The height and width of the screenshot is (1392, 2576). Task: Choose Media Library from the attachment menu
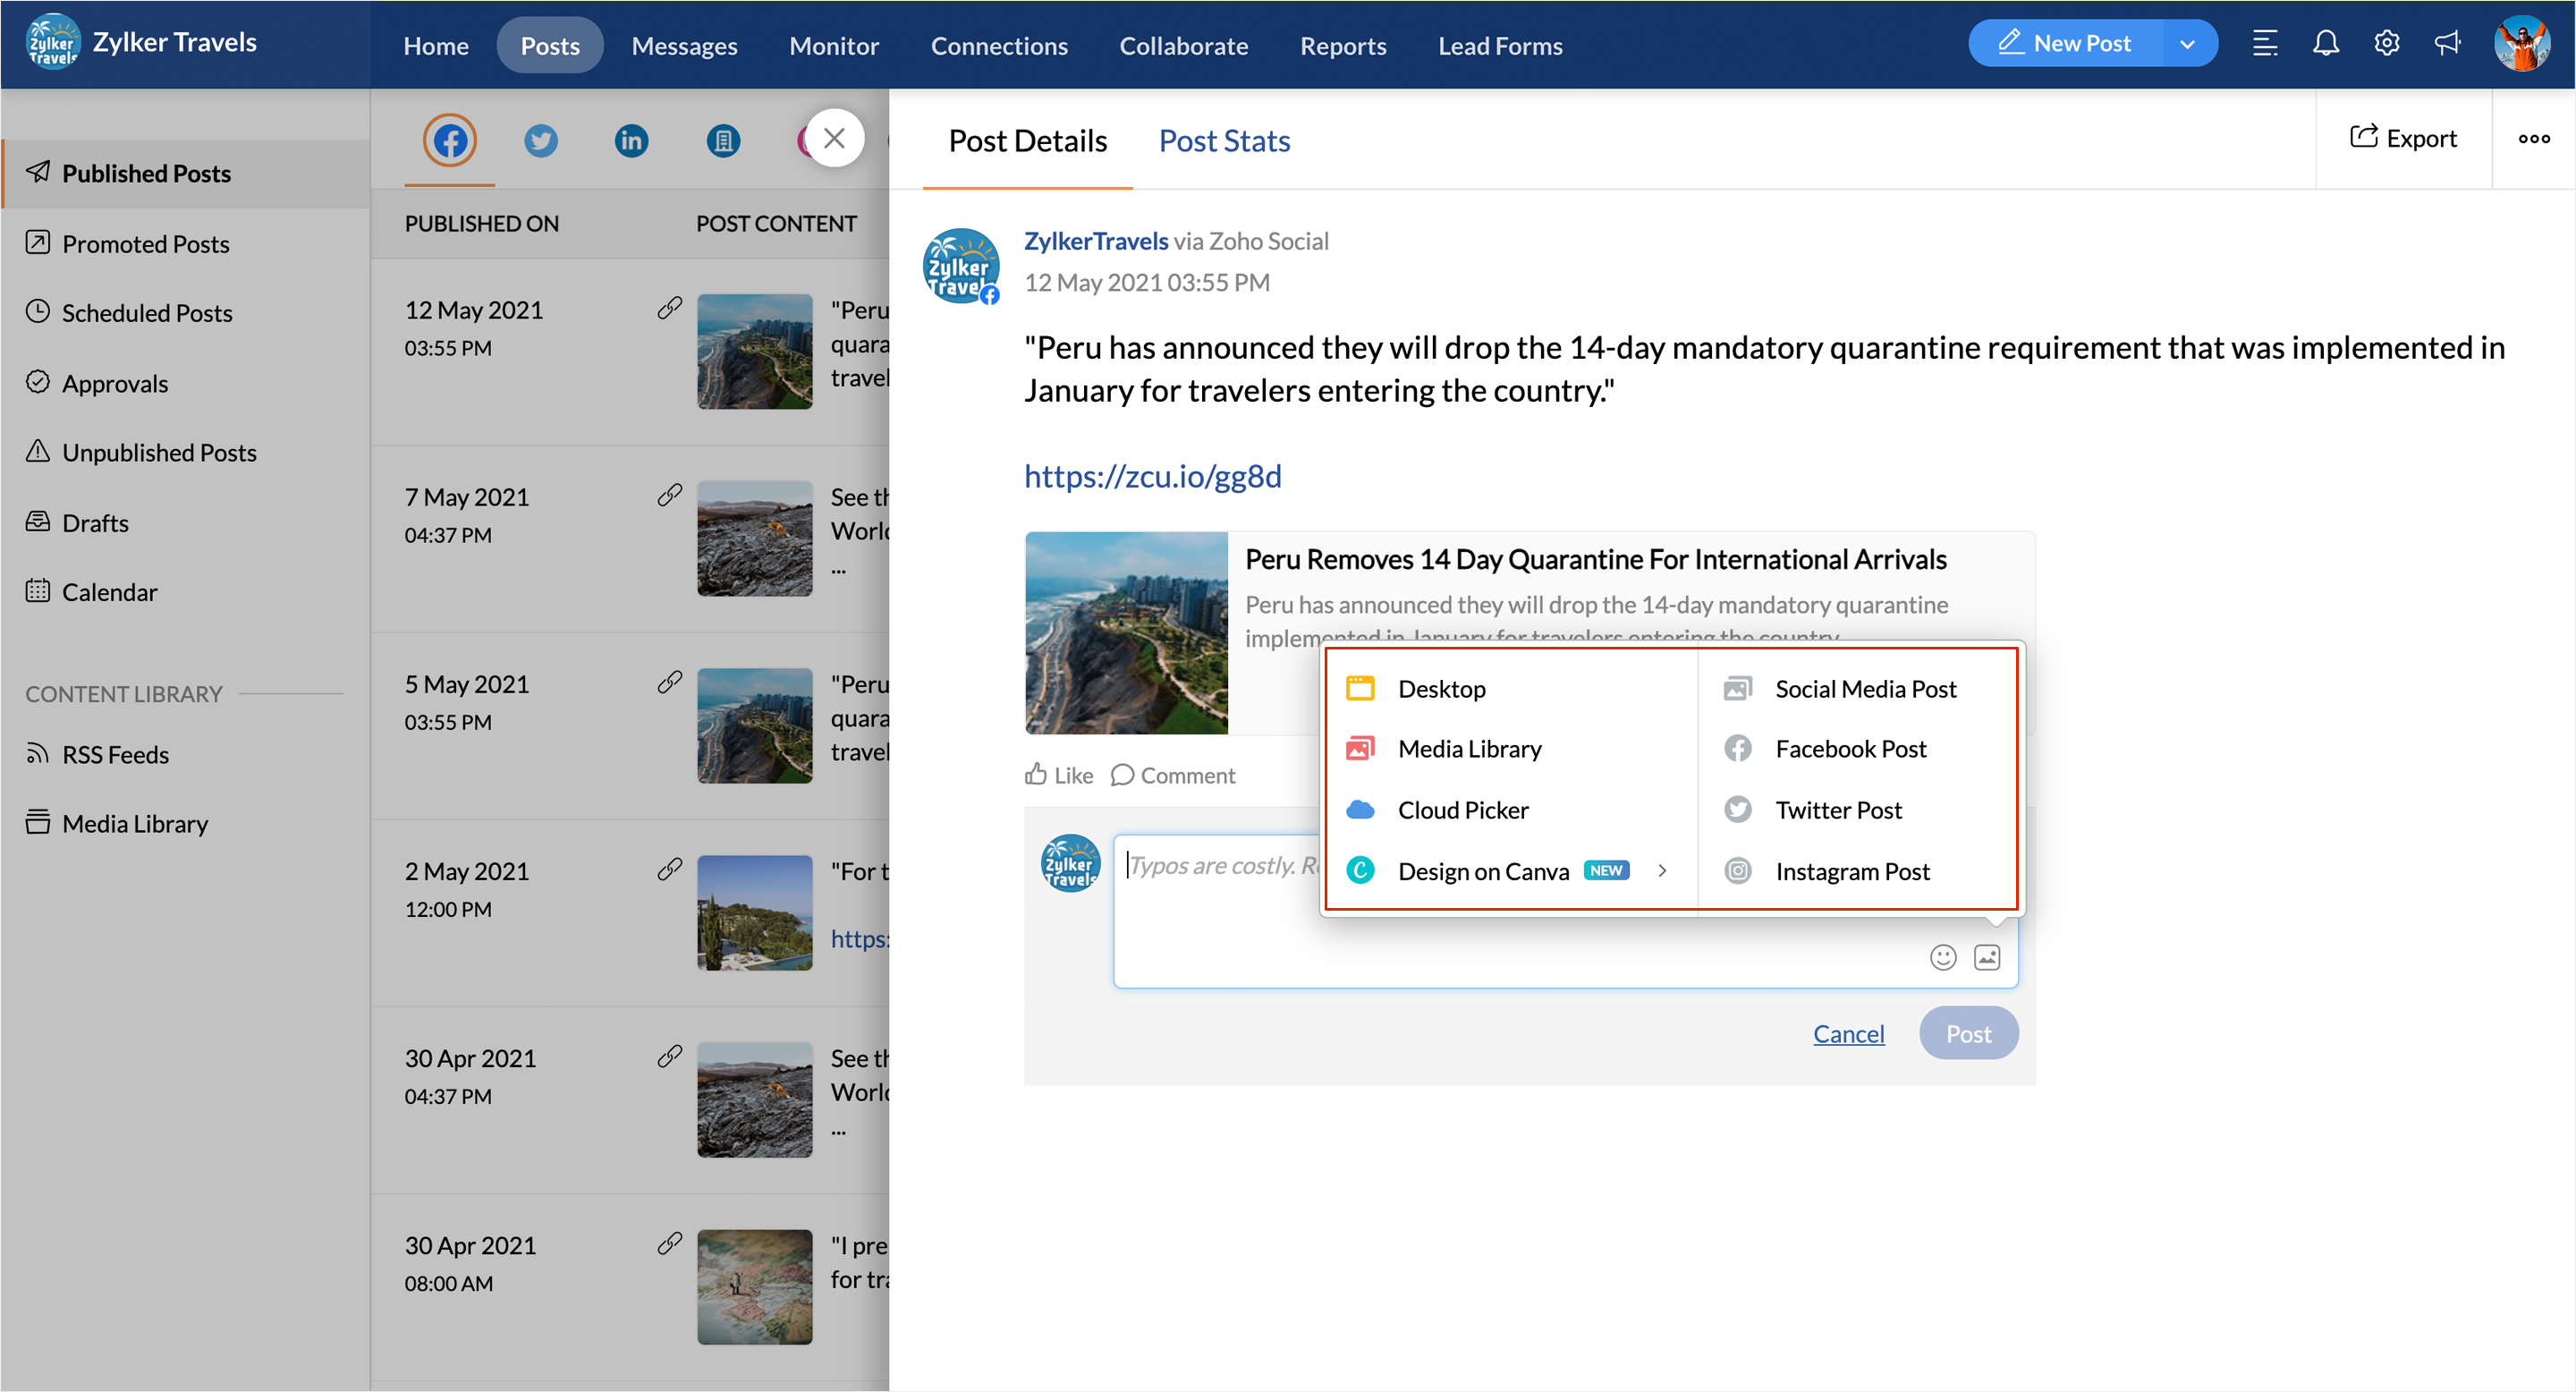1469,748
